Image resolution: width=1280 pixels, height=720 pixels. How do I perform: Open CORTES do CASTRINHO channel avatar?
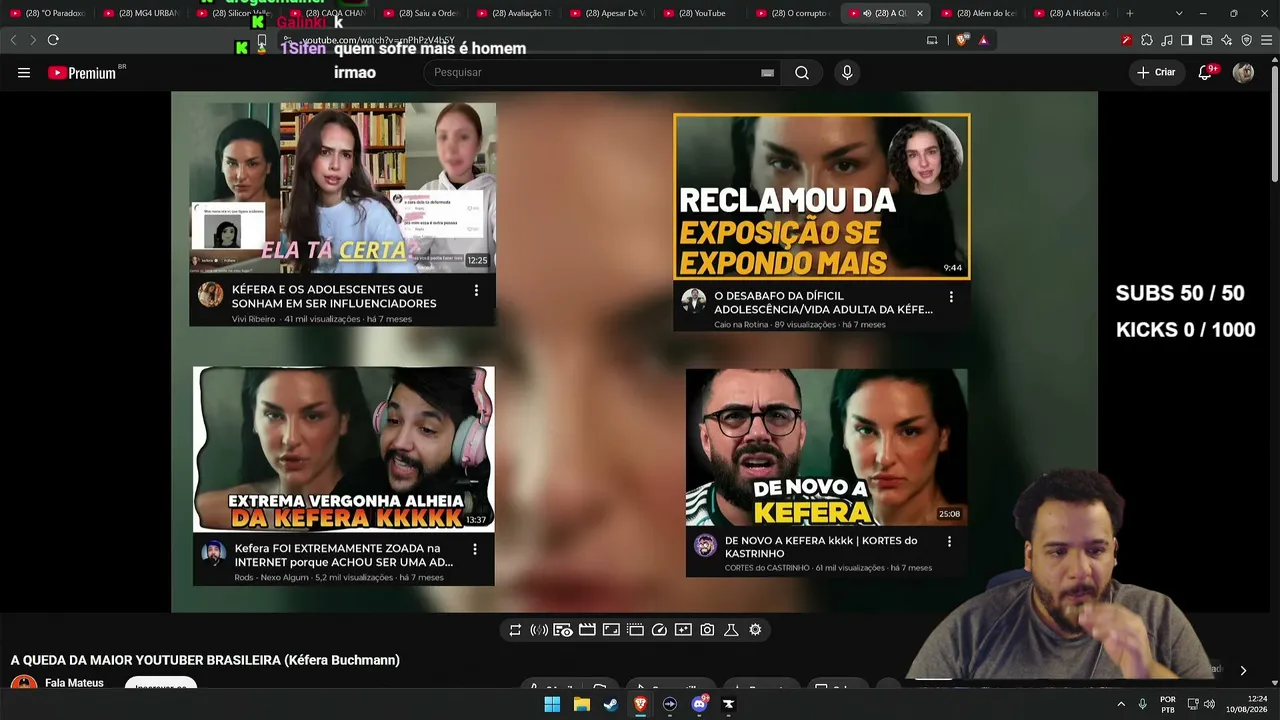tap(705, 546)
